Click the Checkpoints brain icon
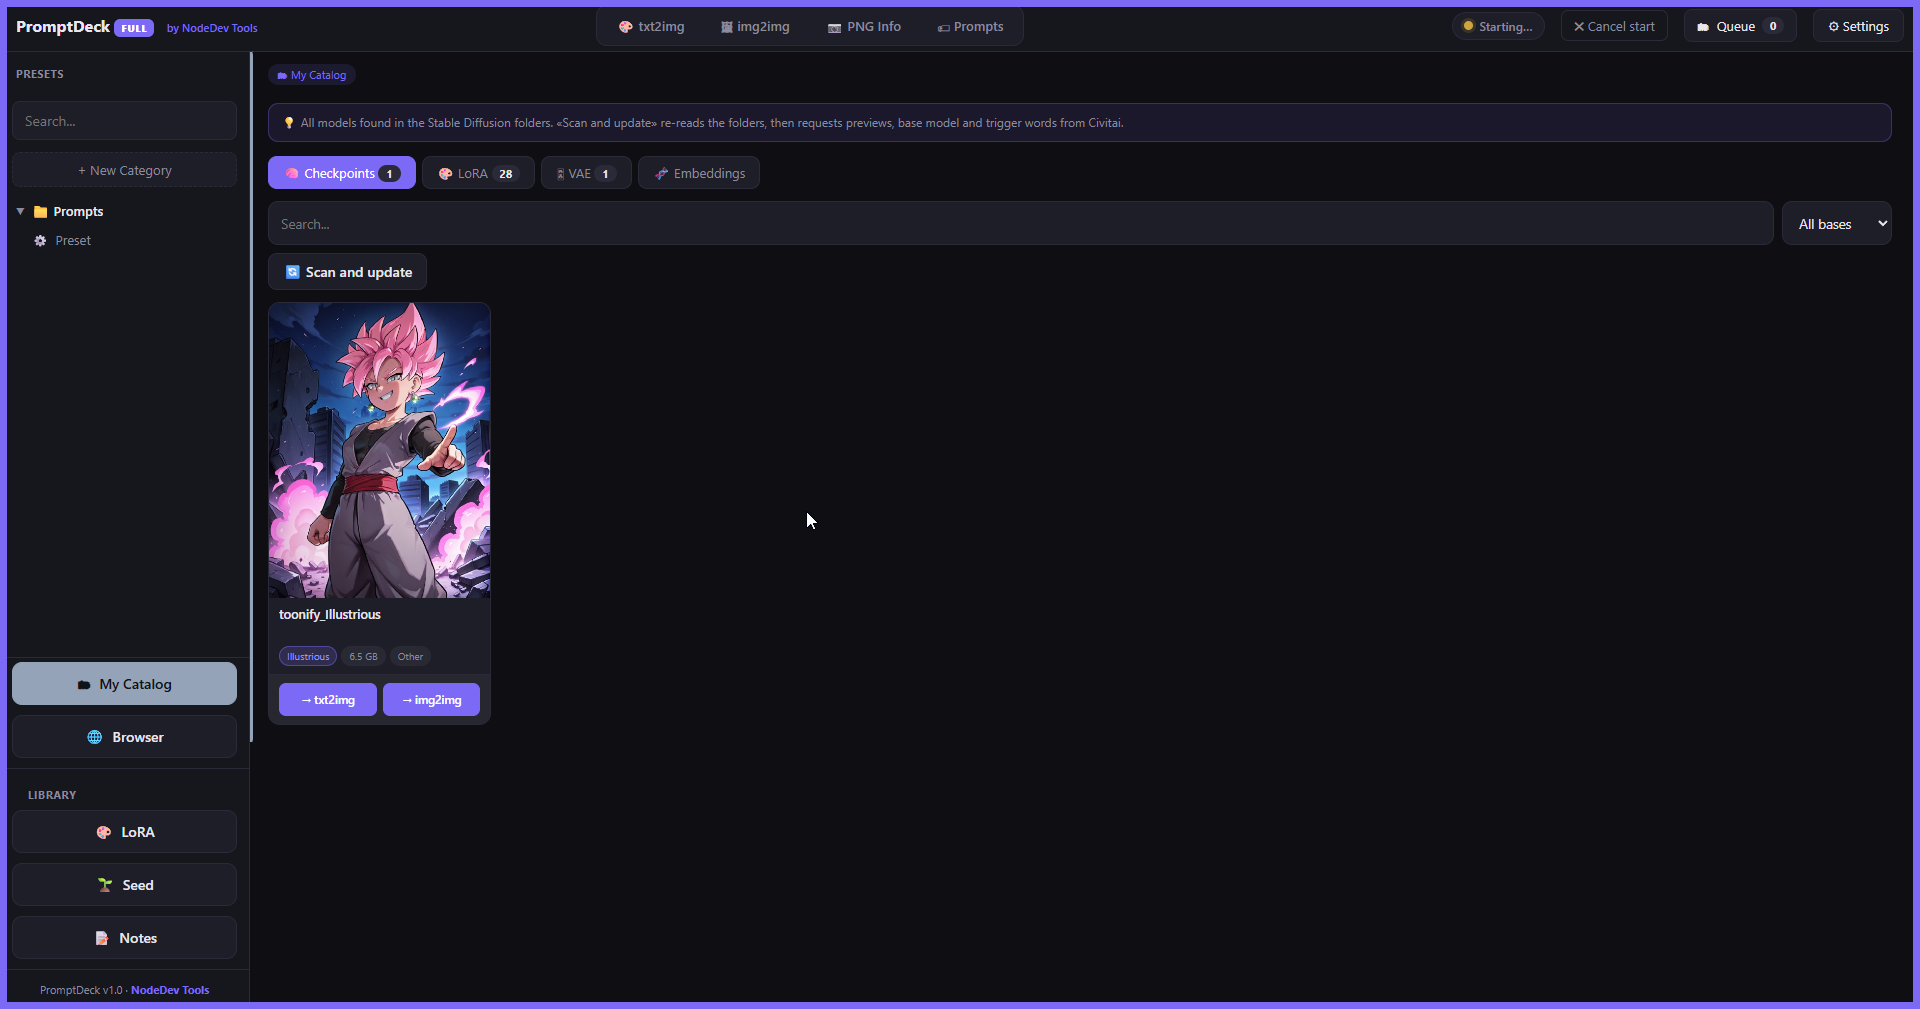1920x1009 pixels. click(x=292, y=173)
